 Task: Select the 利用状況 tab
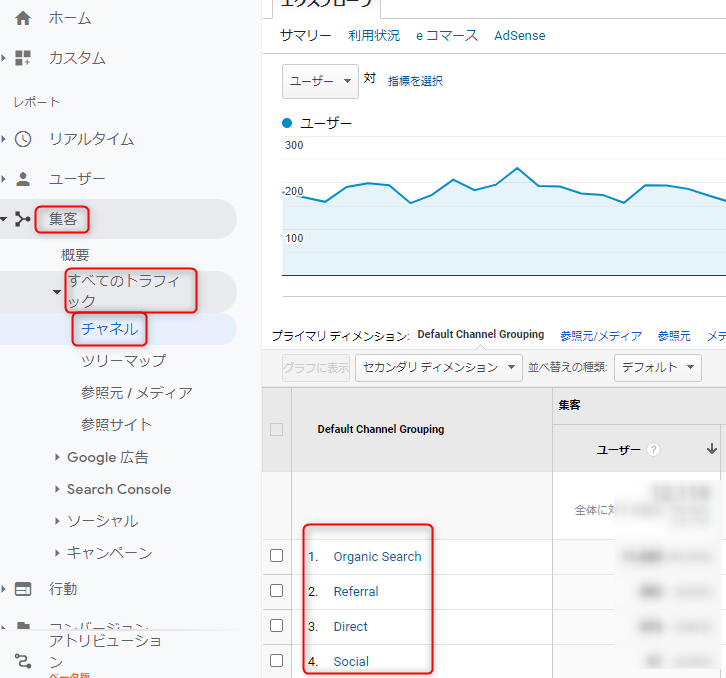pyautogui.click(x=374, y=36)
